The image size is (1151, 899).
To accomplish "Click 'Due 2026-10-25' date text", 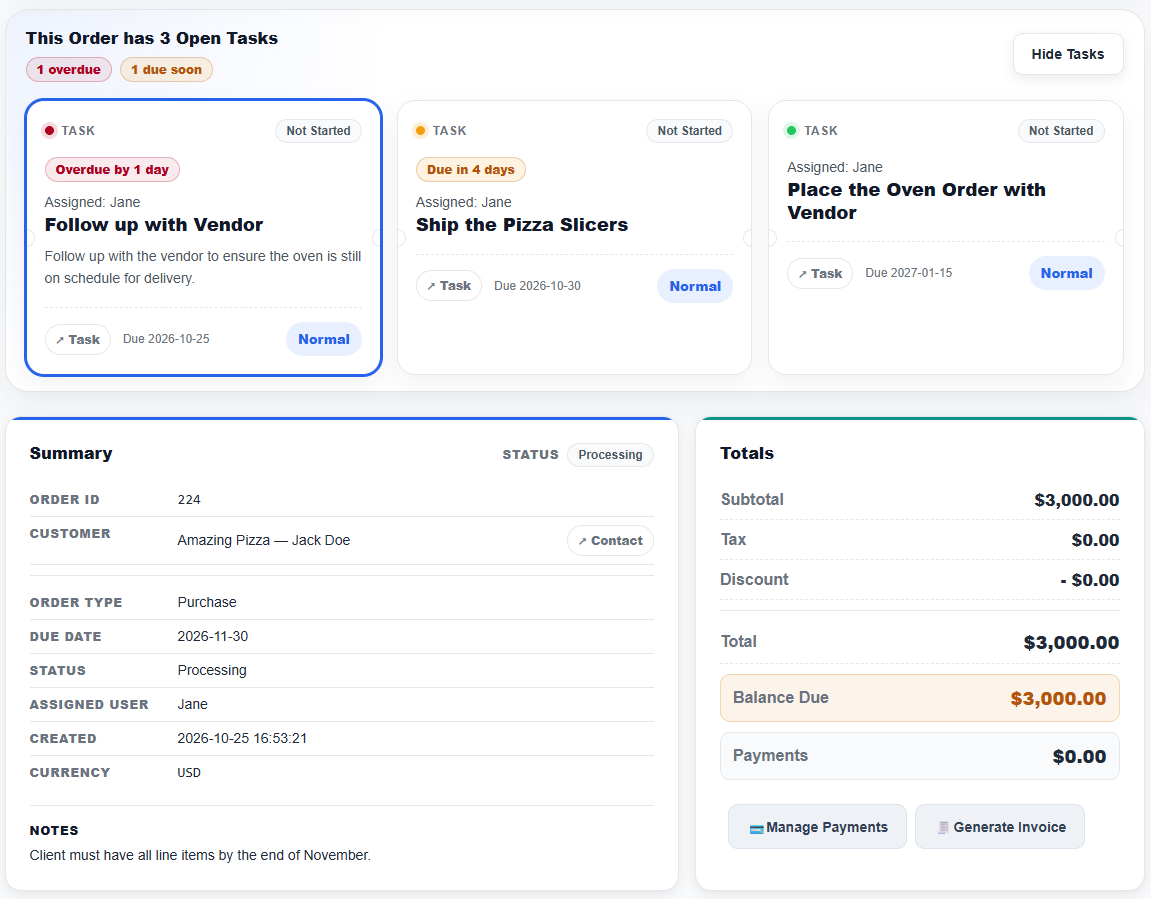I will tap(166, 339).
